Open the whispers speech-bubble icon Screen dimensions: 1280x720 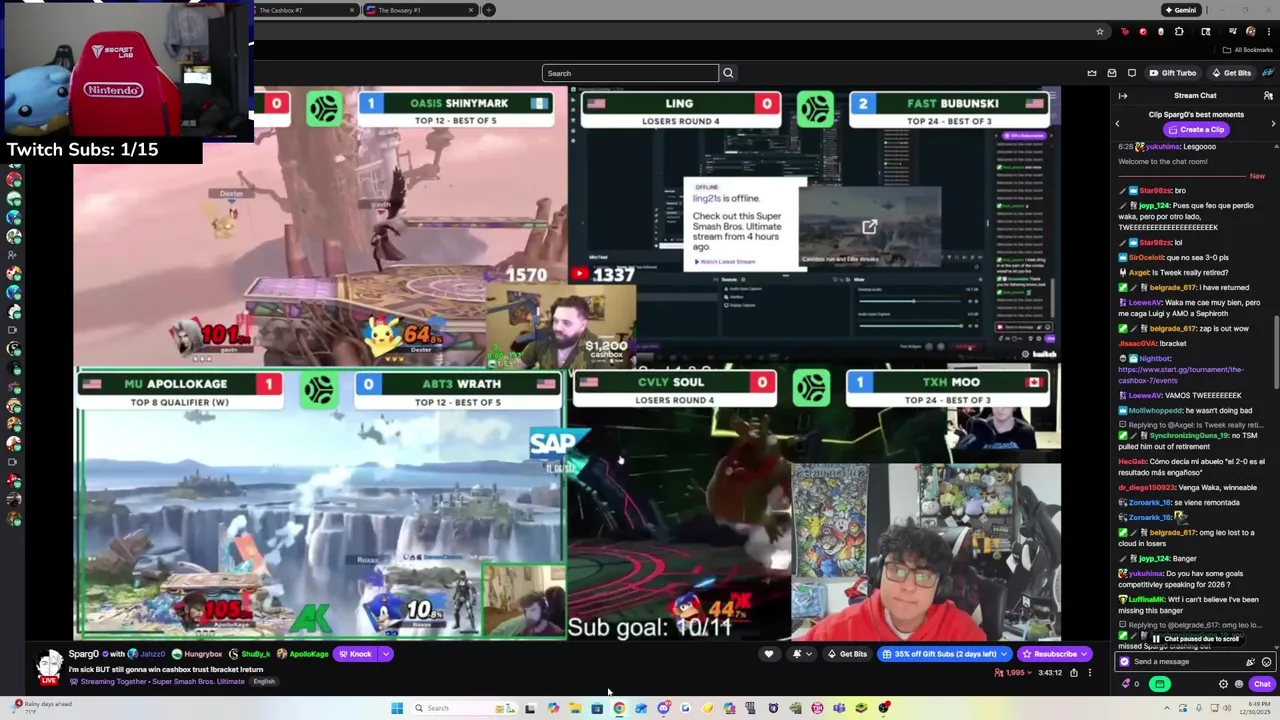1131,73
